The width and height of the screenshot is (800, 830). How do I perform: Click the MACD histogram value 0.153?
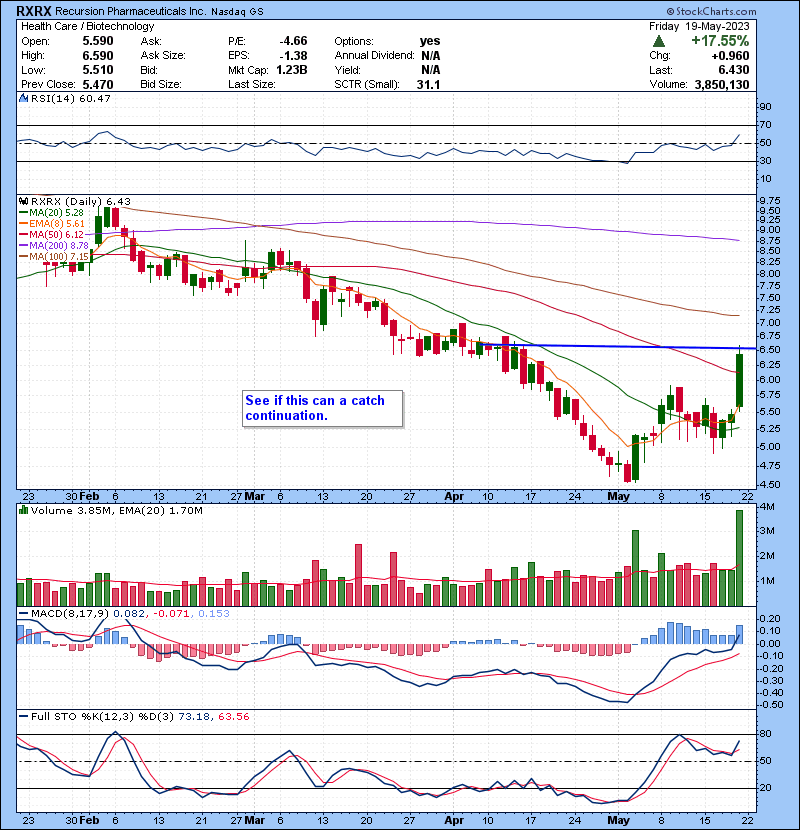(x=214, y=614)
